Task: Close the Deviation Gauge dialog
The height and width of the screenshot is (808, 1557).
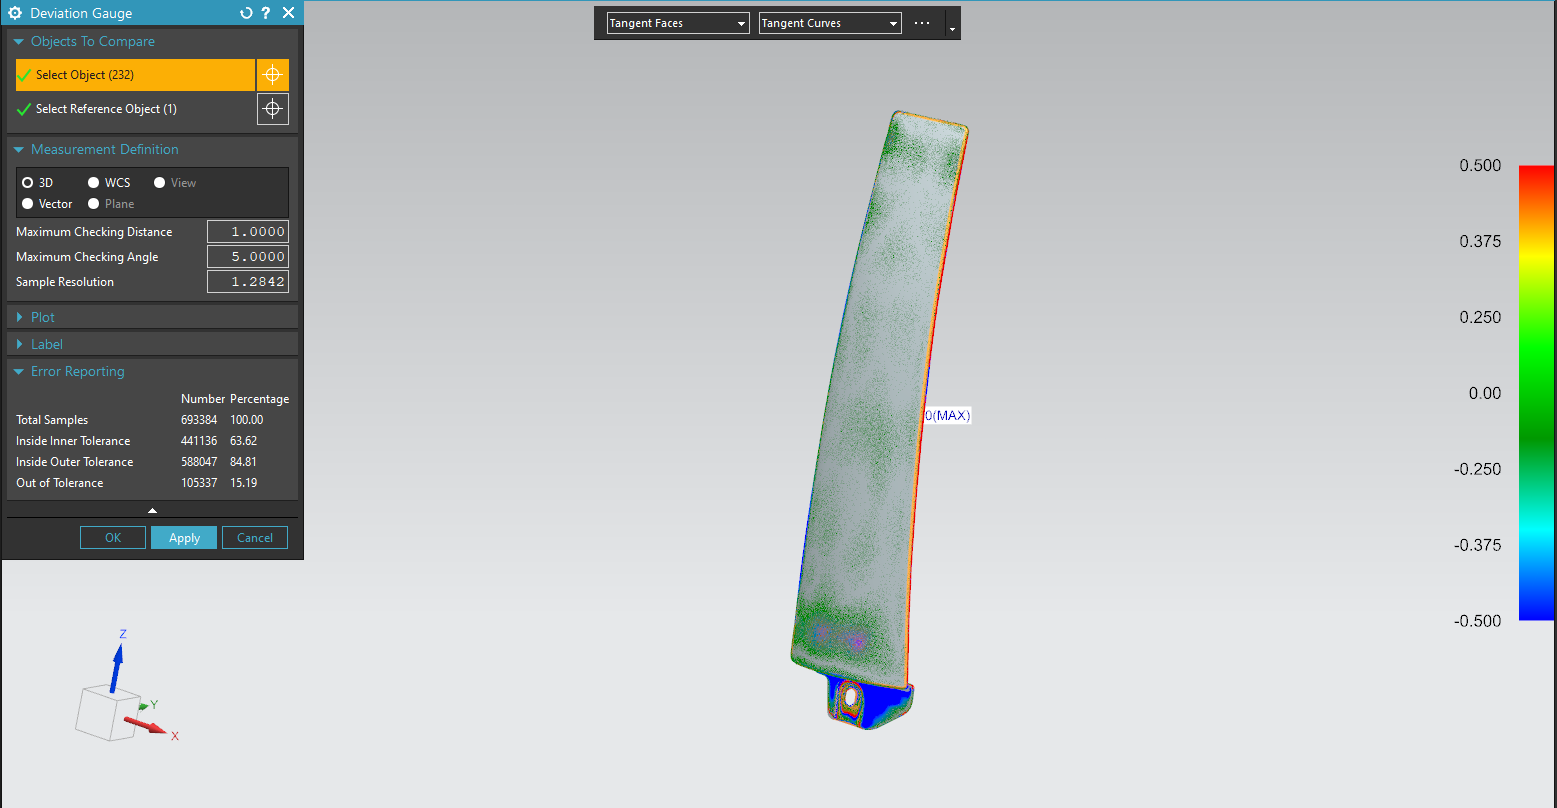Action: point(288,13)
